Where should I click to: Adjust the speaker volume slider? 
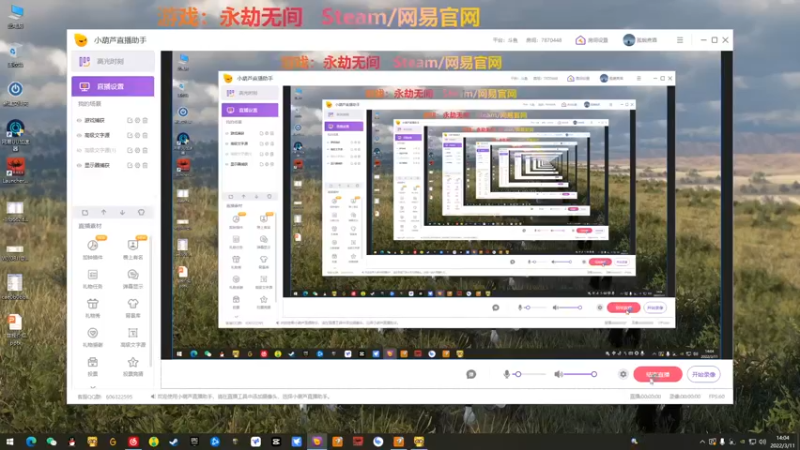pos(581,374)
